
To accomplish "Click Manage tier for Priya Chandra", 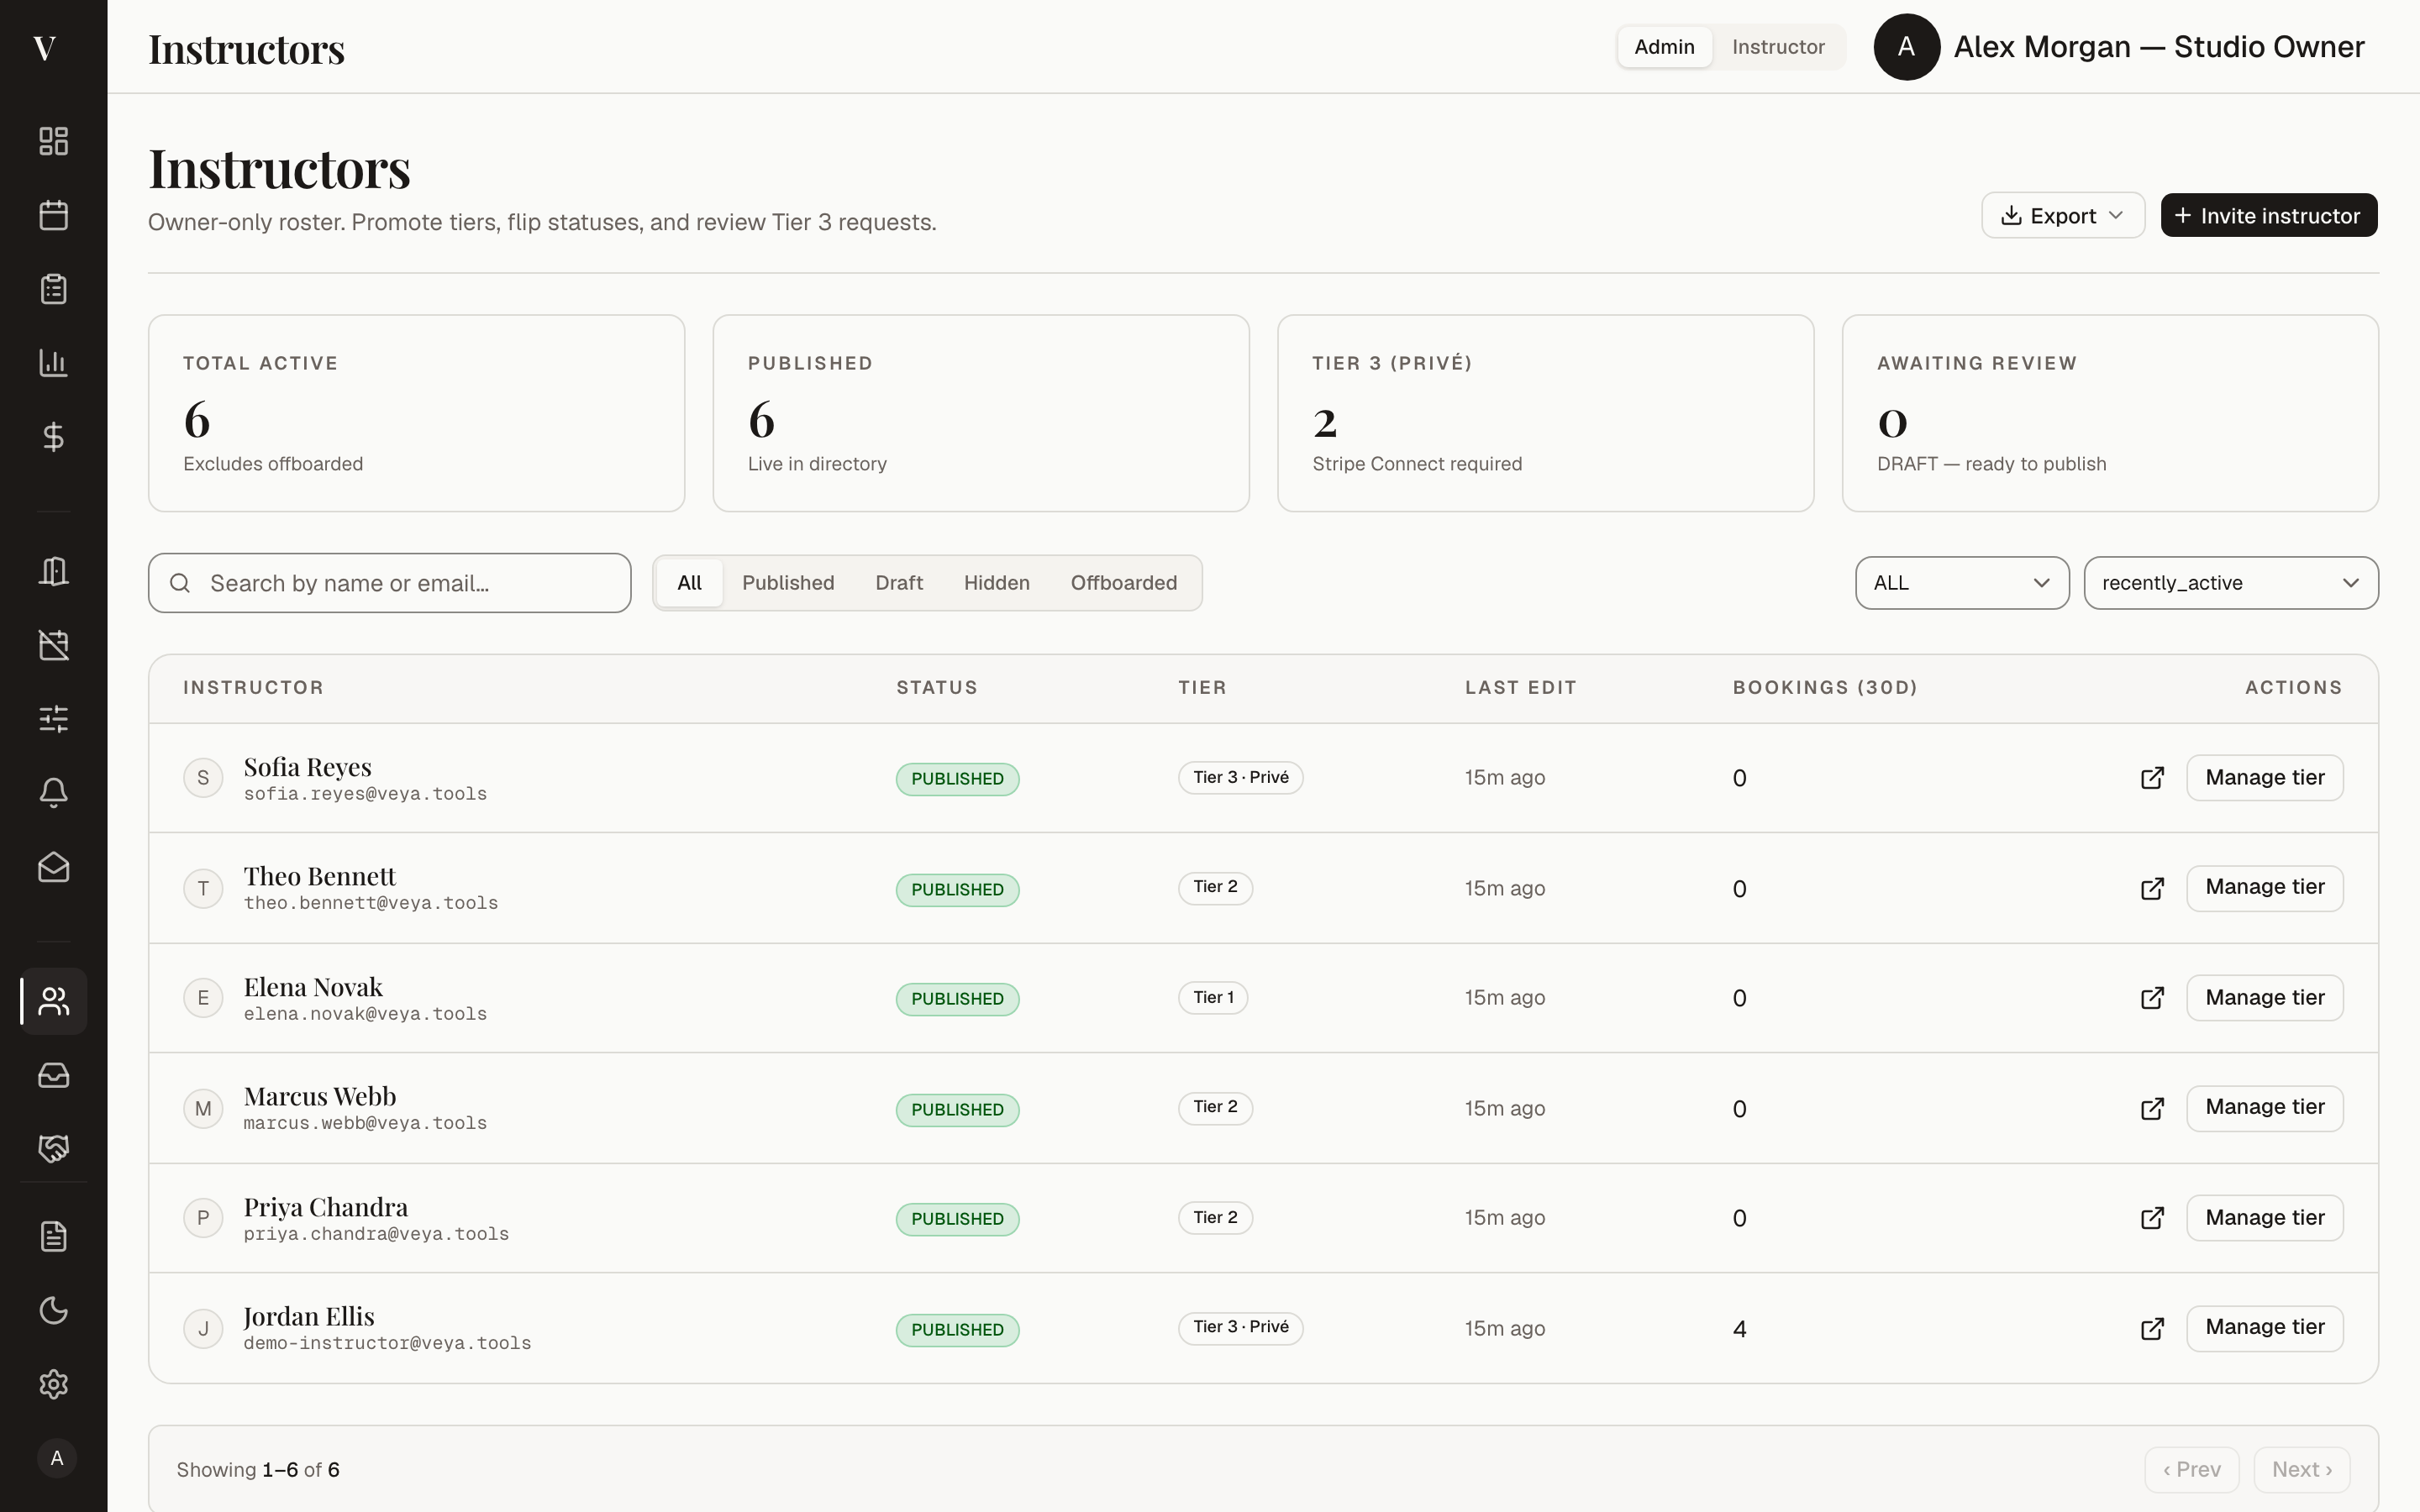I will pos(2265,1217).
